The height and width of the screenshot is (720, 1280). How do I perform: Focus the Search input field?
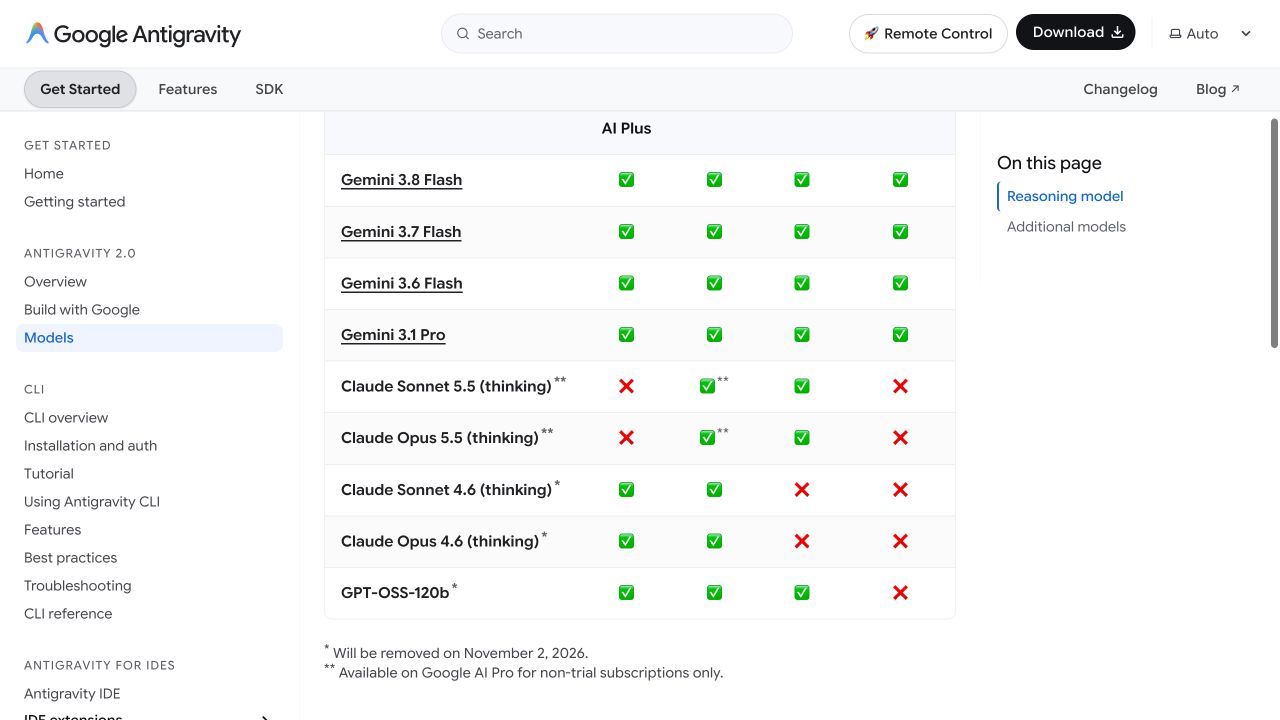click(617, 34)
